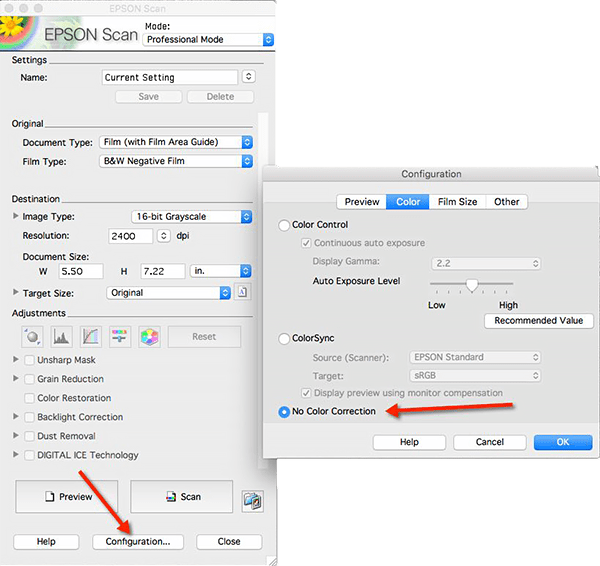
Task: Open the Source (Scanner) dropdown
Action: coord(475,357)
